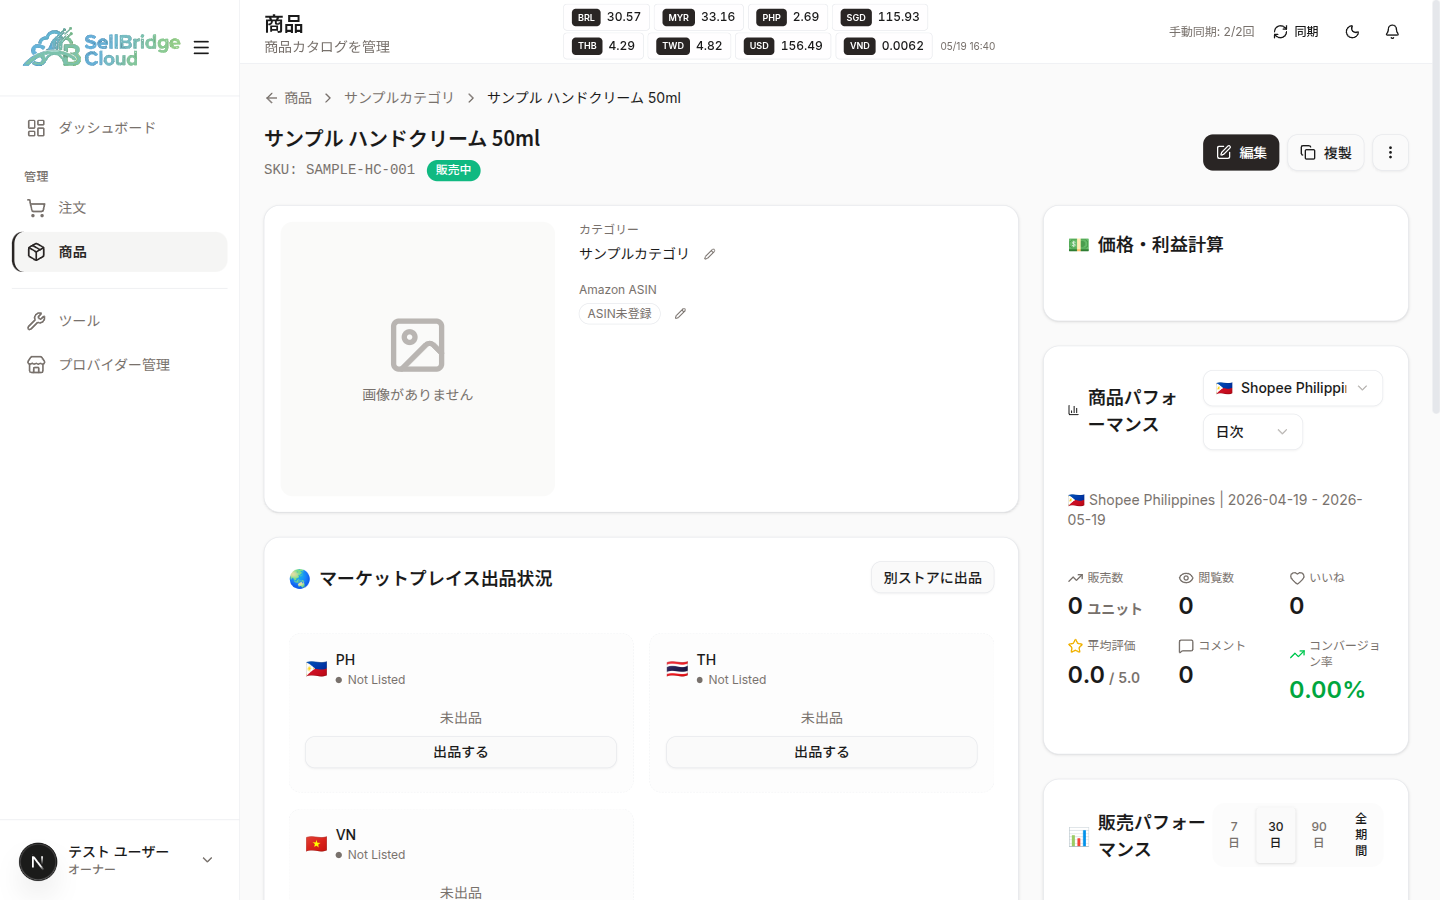Click the BRL 30.57 exchange rate
This screenshot has width=1440, height=900.
tap(608, 17)
